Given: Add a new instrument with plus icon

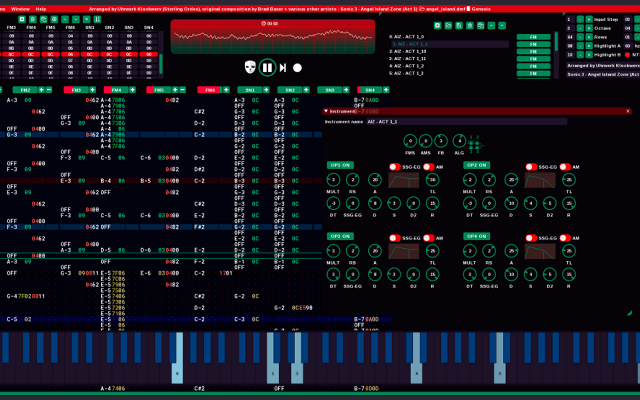Looking at the screenshot, I should pos(438,25).
